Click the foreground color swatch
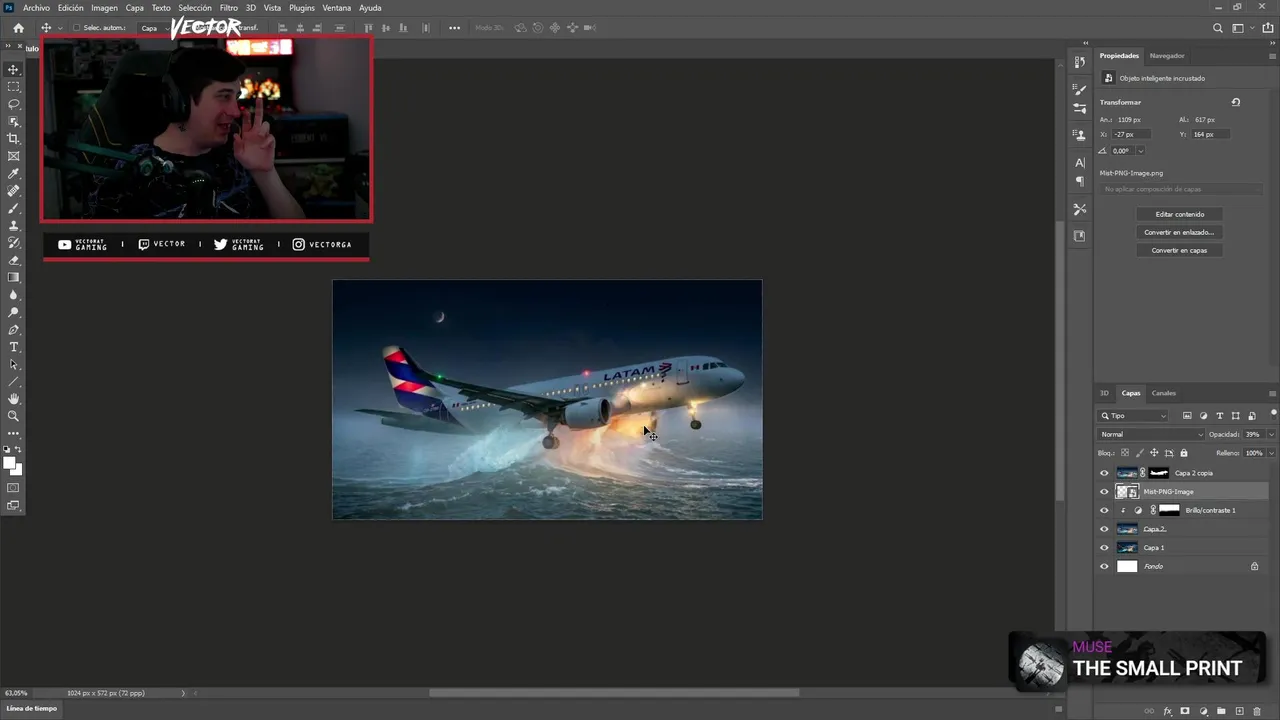 point(10,463)
